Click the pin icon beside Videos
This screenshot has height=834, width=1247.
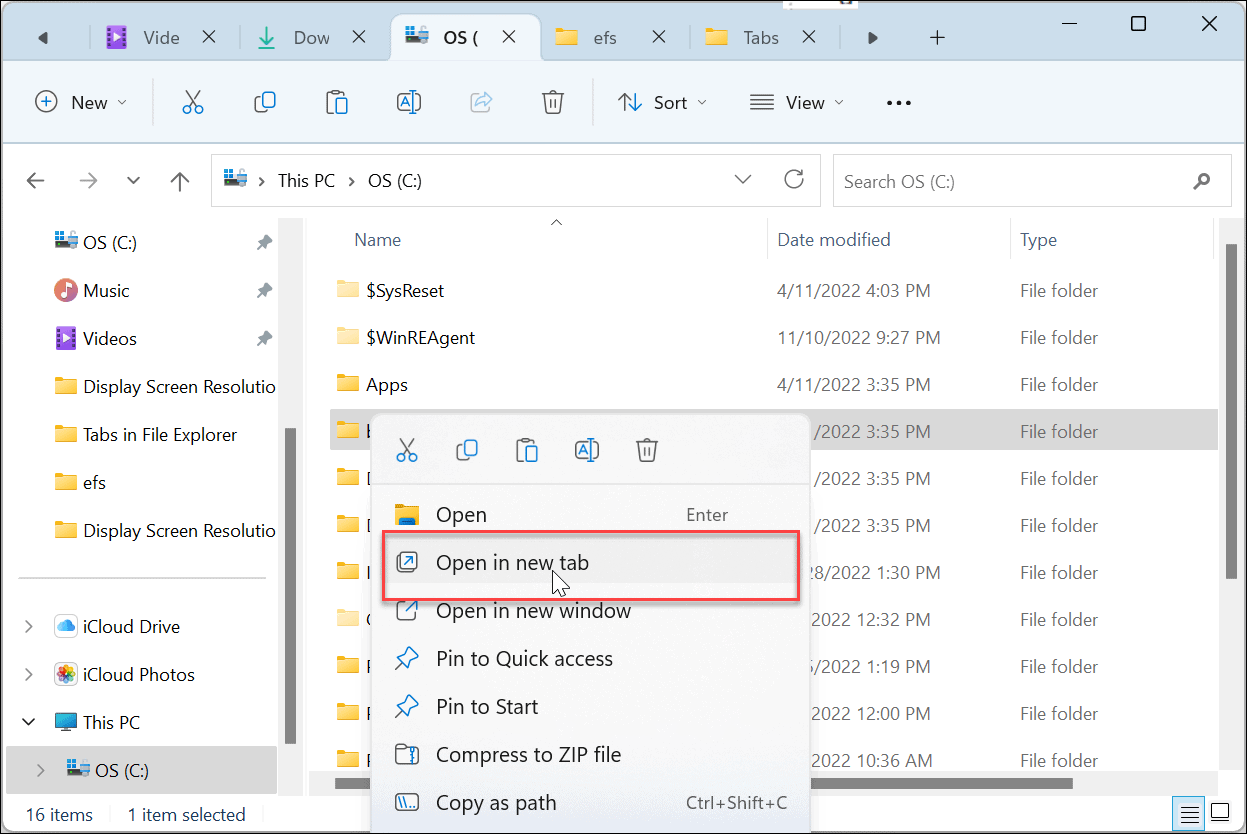coord(264,339)
